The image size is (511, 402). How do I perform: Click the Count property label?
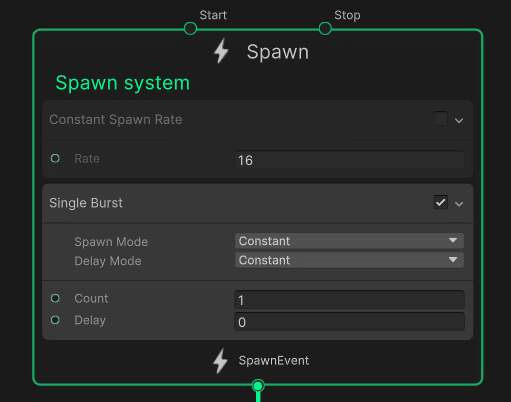point(91,298)
